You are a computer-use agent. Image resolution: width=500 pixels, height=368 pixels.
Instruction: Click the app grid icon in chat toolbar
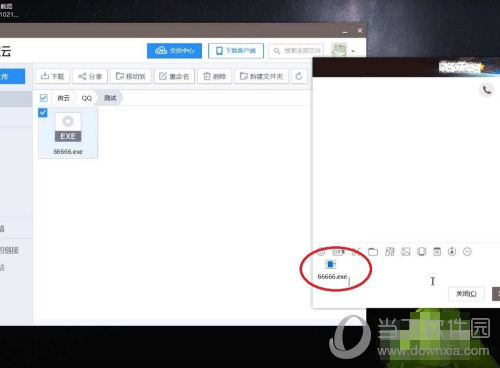pos(390,252)
